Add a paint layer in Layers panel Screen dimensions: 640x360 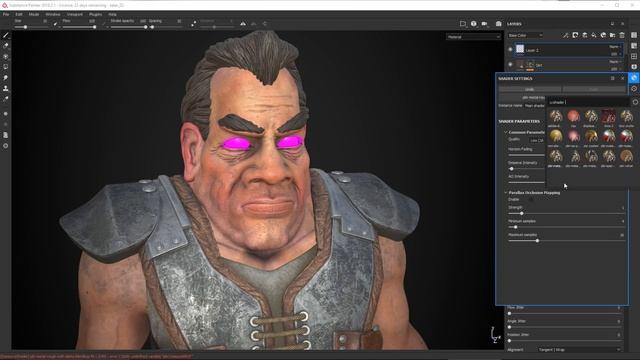pyautogui.click(x=585, y=36)
